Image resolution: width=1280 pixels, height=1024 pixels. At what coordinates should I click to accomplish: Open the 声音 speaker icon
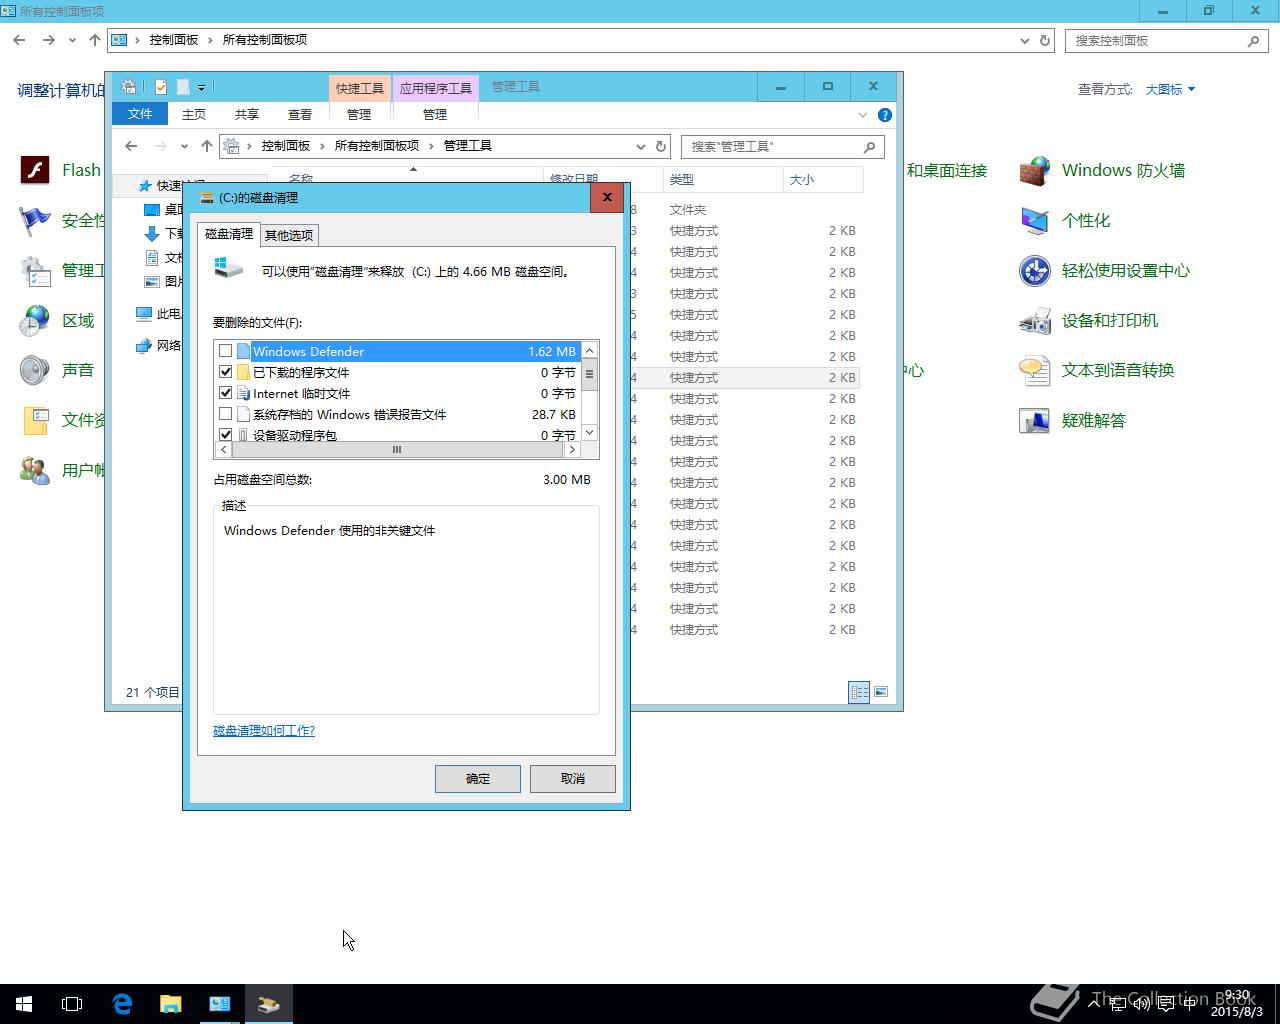[35, 371]
